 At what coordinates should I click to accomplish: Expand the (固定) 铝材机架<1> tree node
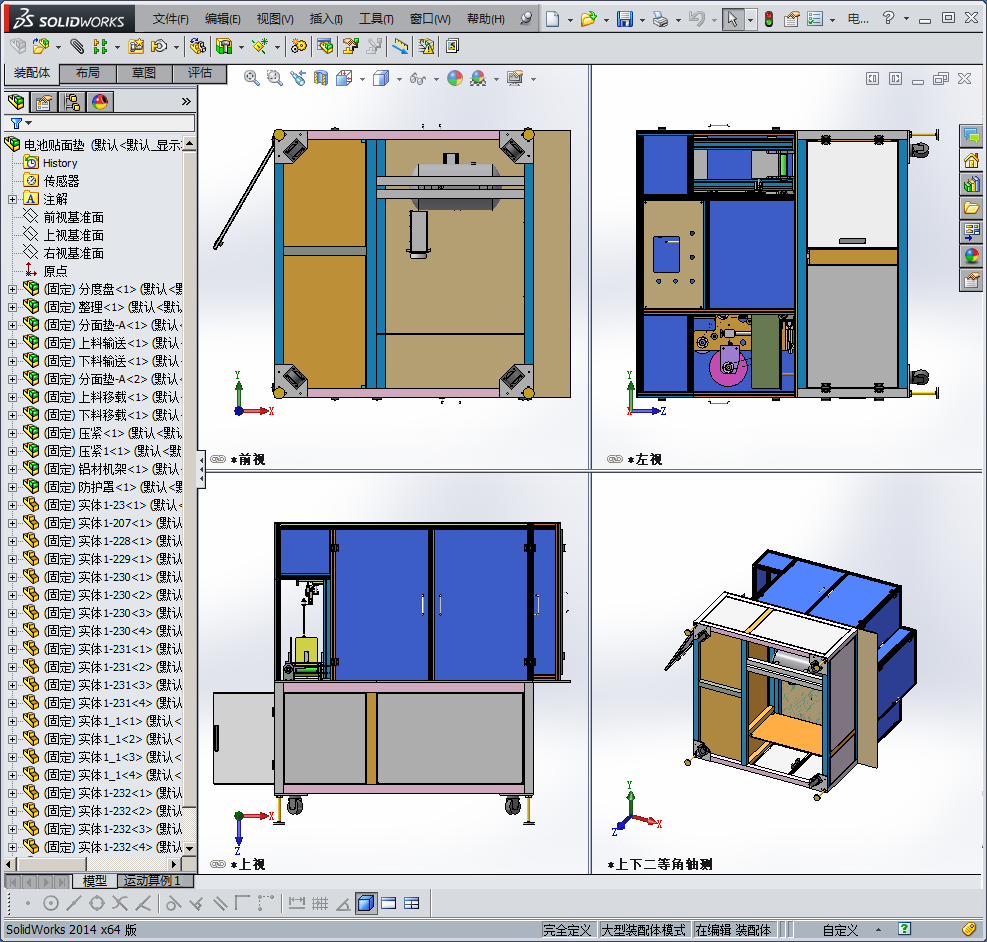click(12, 469)
